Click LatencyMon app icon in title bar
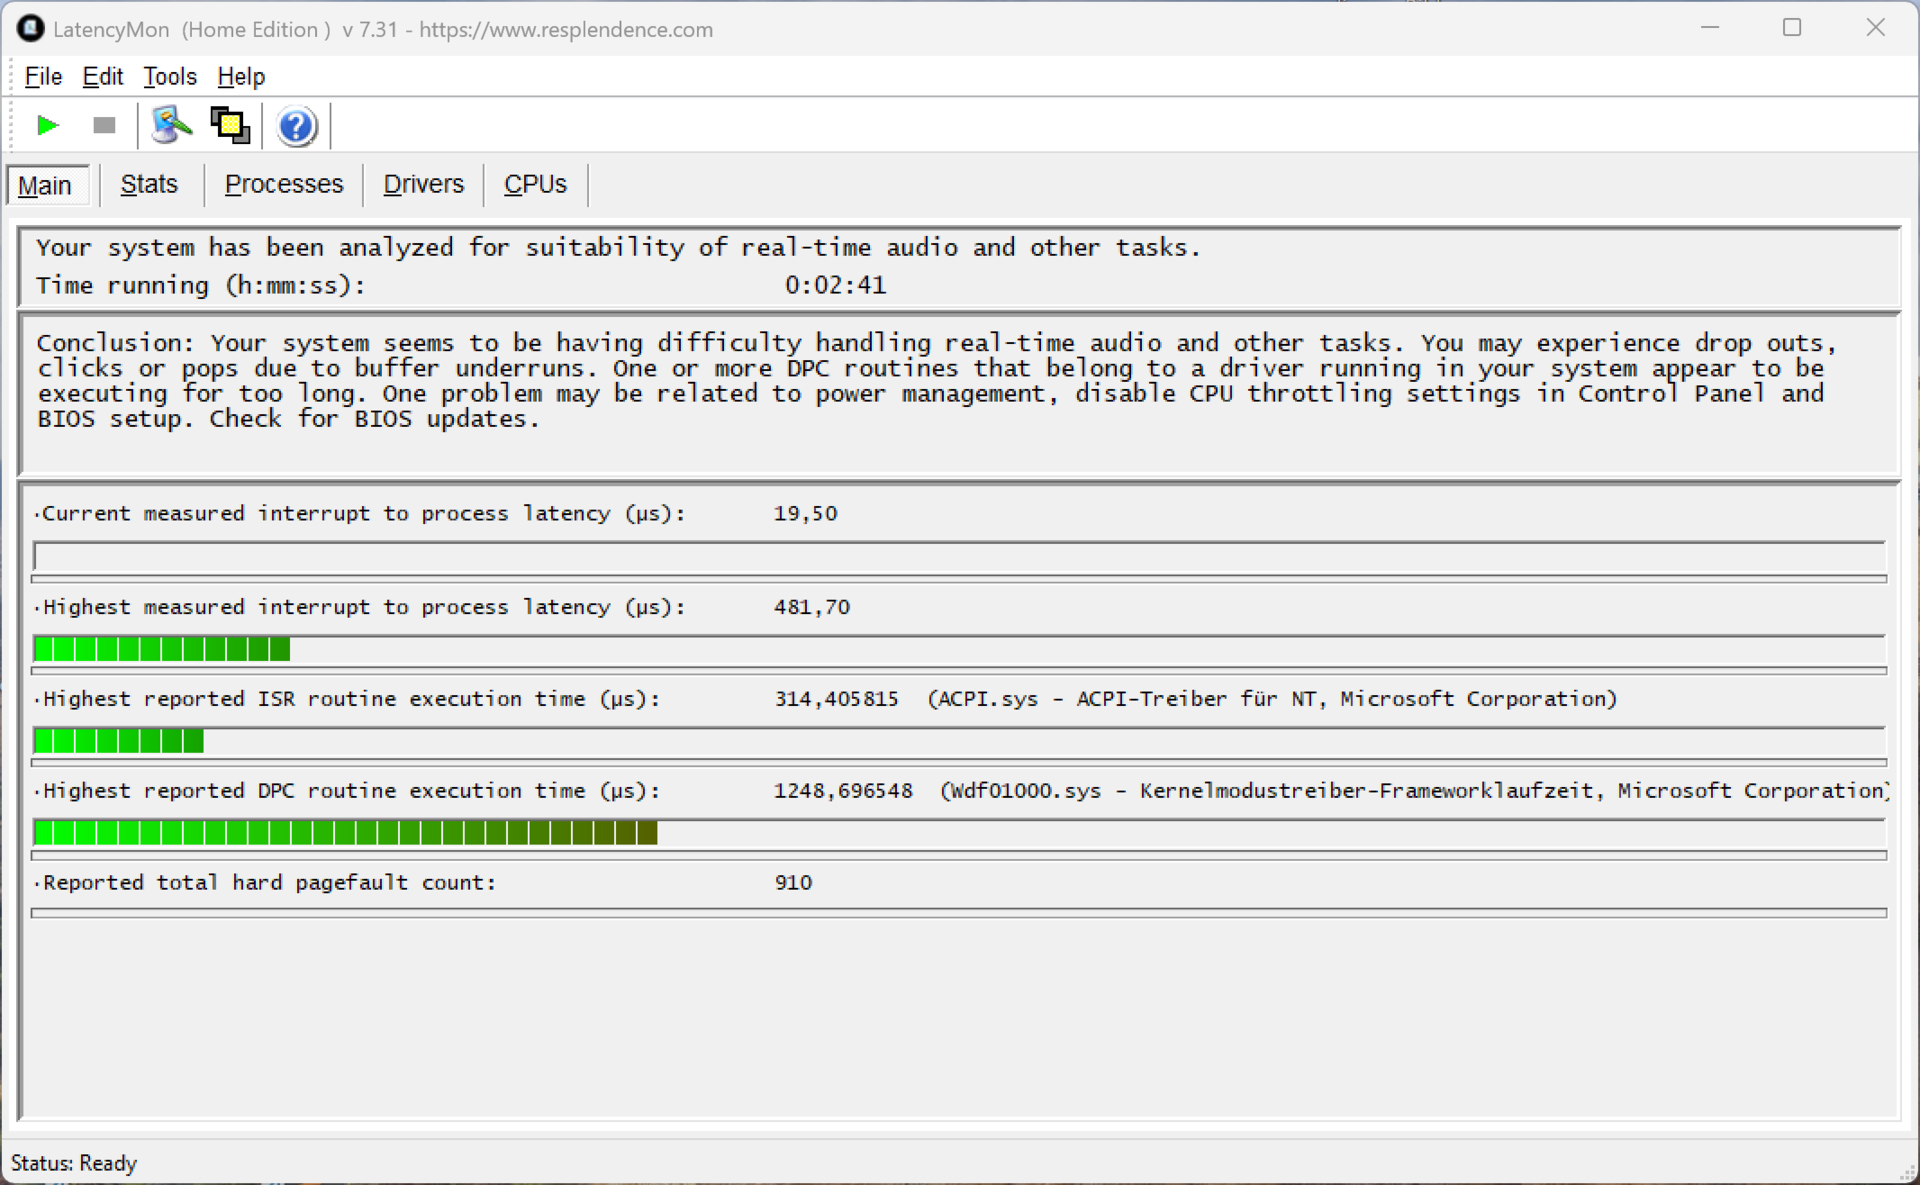 [x=30, y=29]
